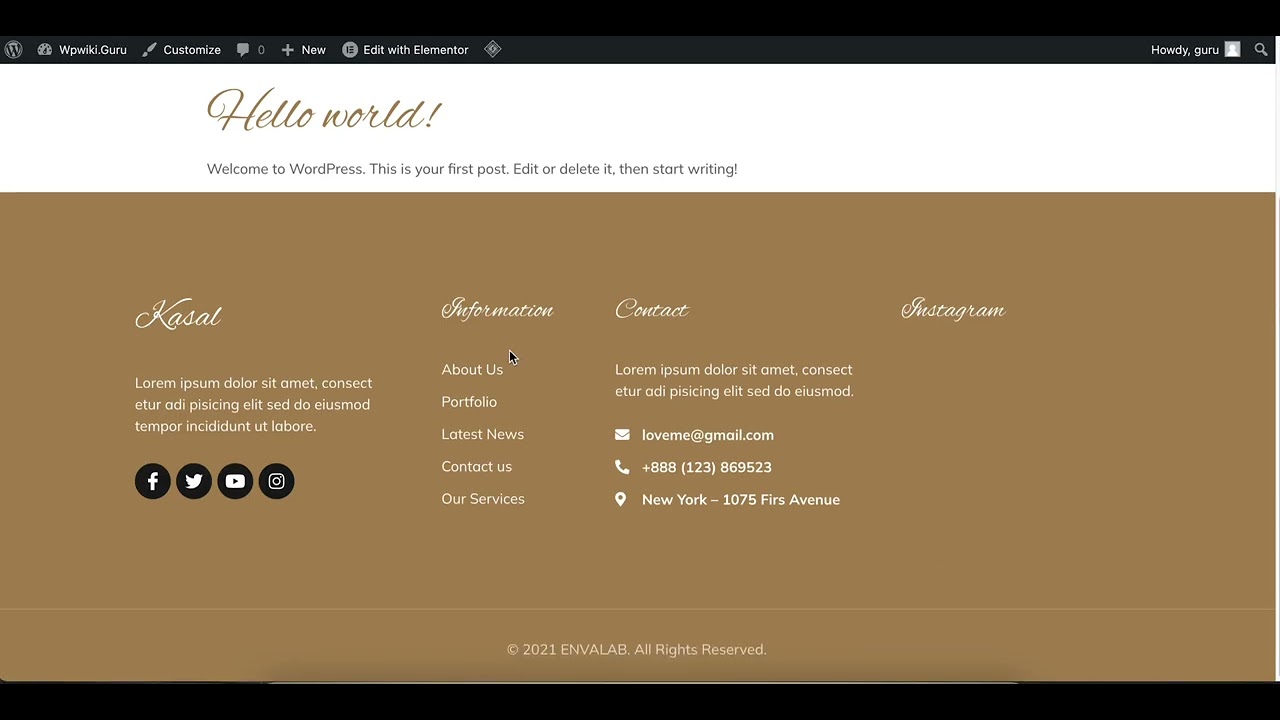Image resolution: width=1280 pixels, height=720 pixels.
Task: Open the Contact us footer link
Action: tap(476, 466)
